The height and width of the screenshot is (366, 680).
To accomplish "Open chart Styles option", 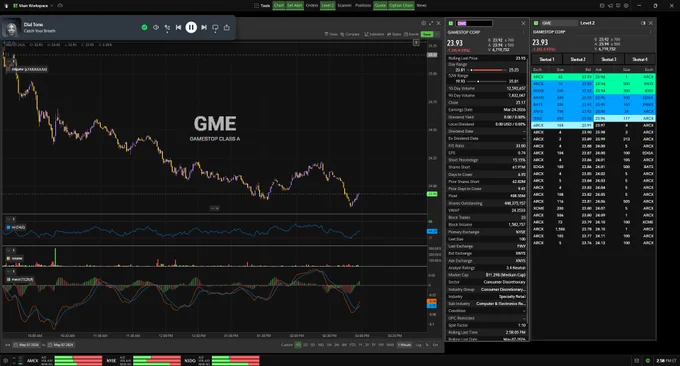I will click(394, 34).
